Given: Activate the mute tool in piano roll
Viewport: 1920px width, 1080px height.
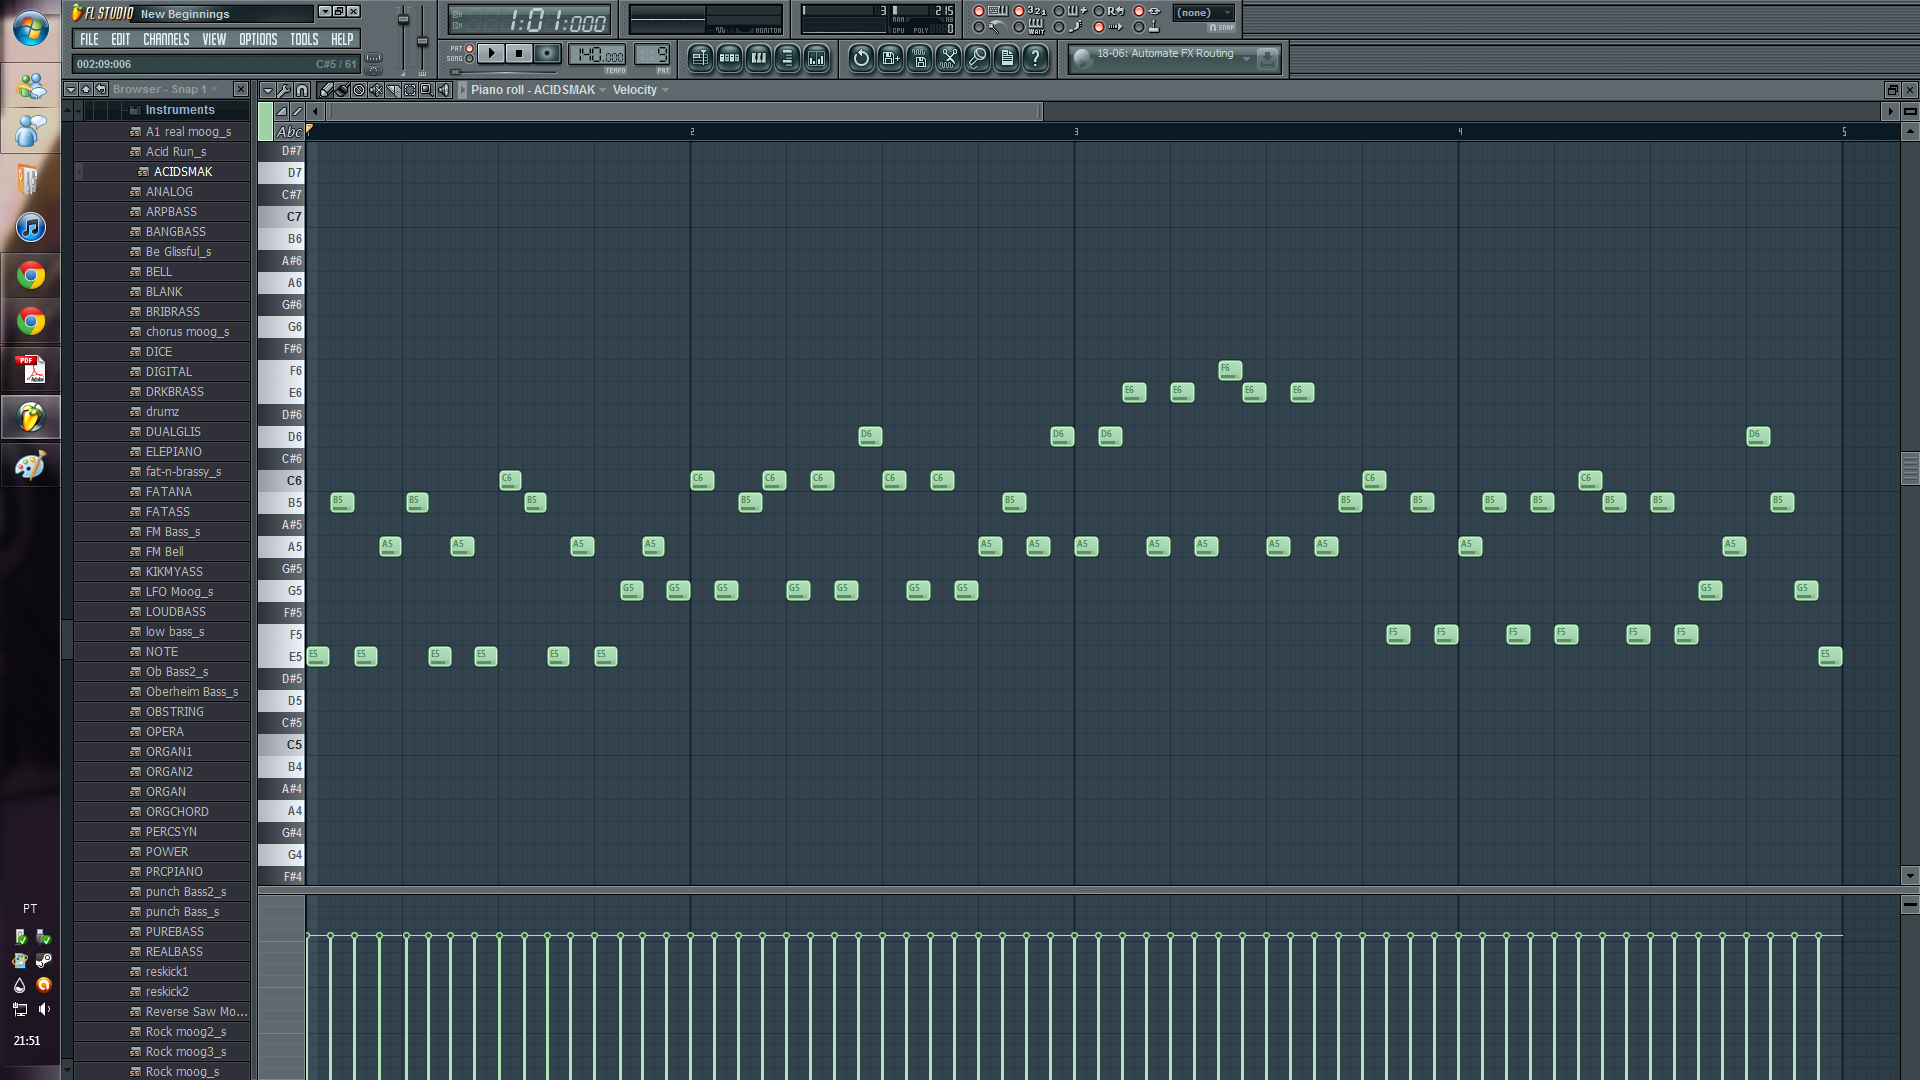Looking at the screenshot, I should click(x=376, y=90).
